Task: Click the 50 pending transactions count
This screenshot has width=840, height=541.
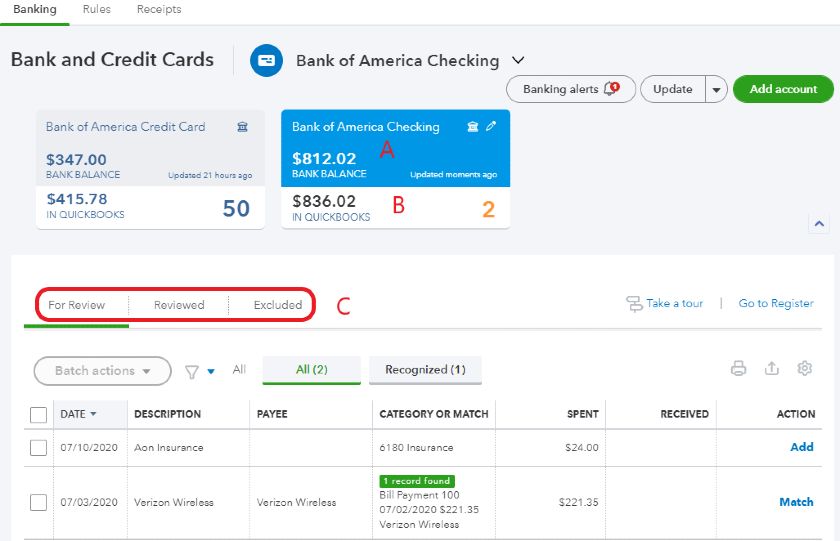Action: click(x=236, y=208)
